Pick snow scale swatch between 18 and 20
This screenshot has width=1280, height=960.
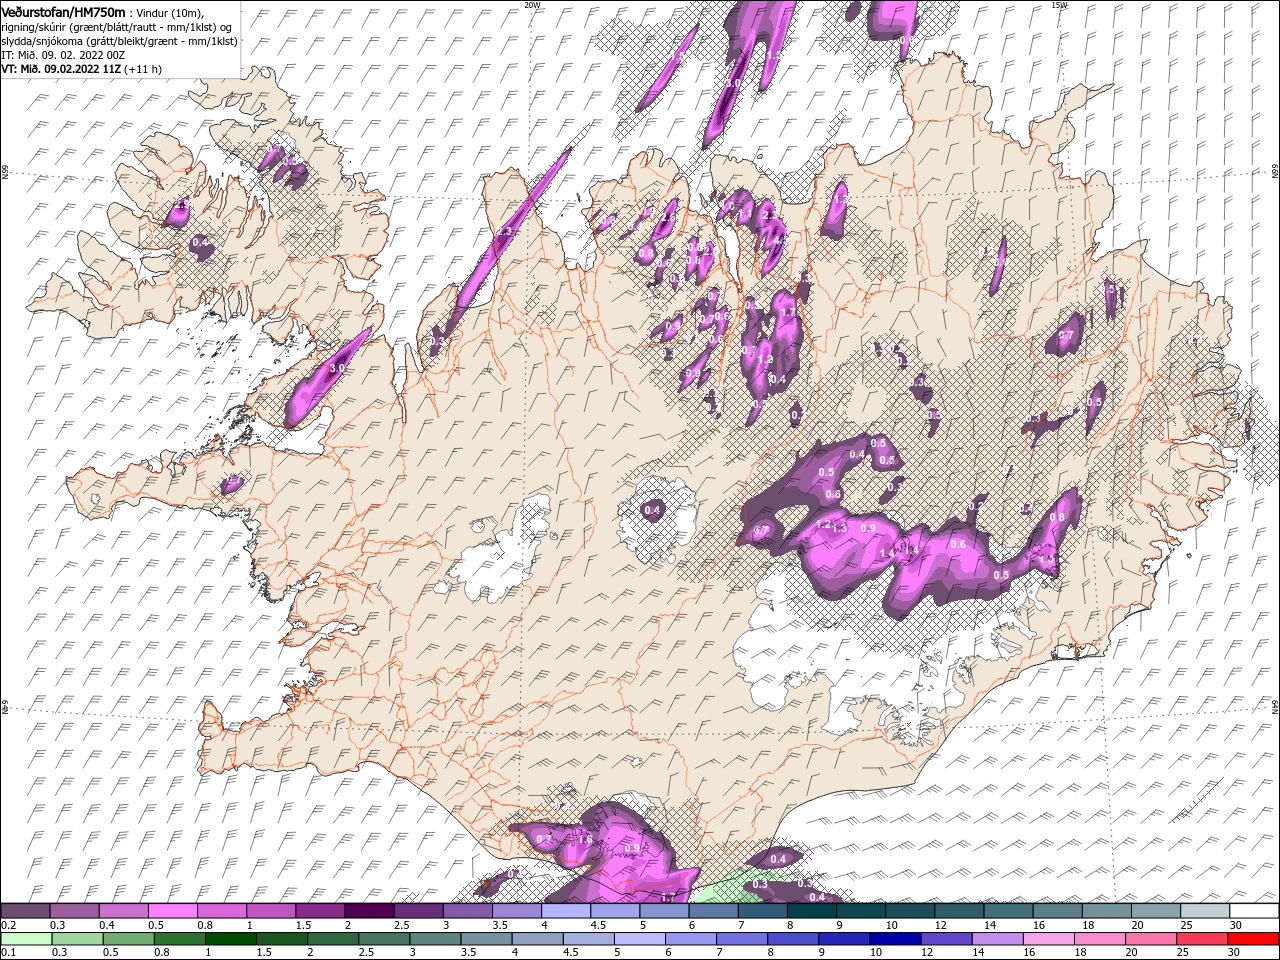1107,911
